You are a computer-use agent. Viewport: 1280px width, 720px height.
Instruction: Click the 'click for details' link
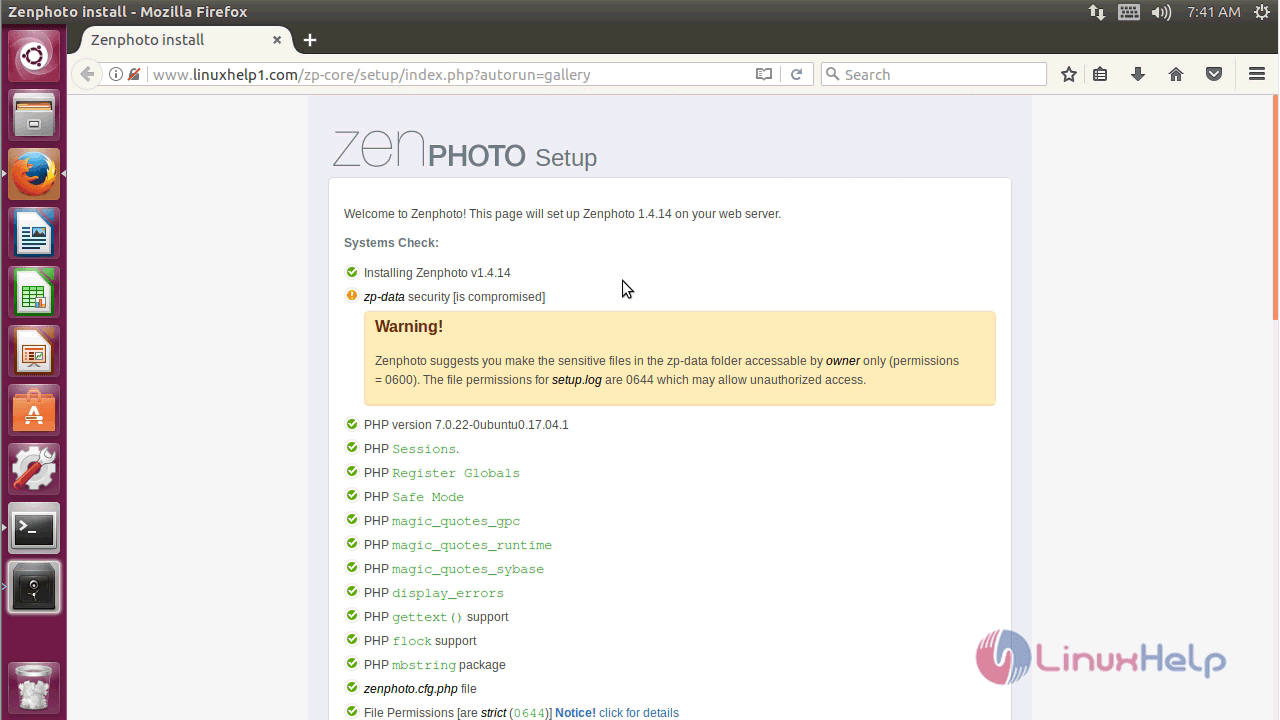pyautogui.click(x=639, y=713)
